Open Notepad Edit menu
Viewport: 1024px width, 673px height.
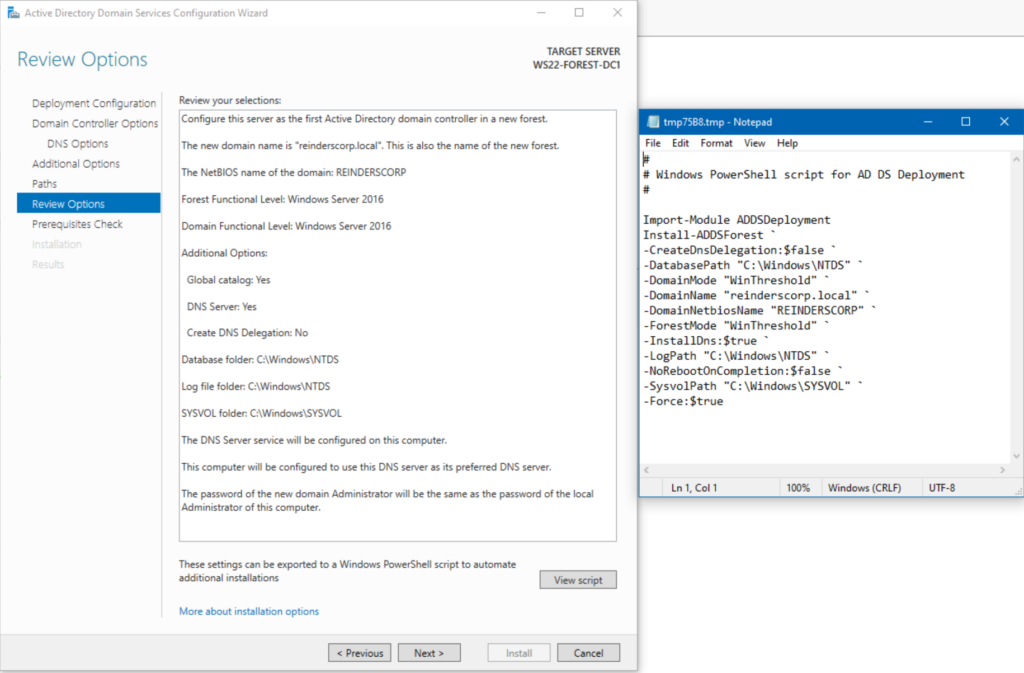[680, 143]
